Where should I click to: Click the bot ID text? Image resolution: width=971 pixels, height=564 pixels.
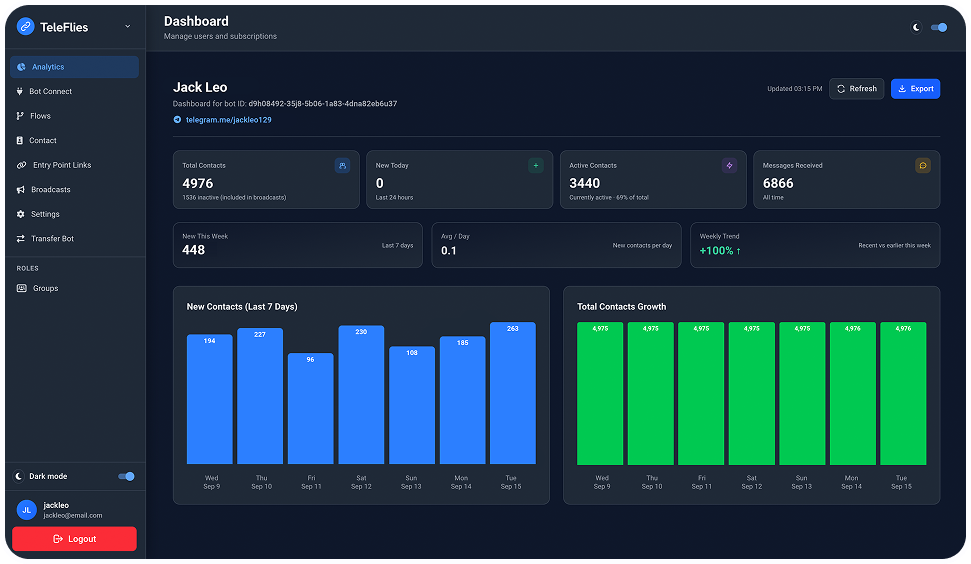click(x=323, y=104)
